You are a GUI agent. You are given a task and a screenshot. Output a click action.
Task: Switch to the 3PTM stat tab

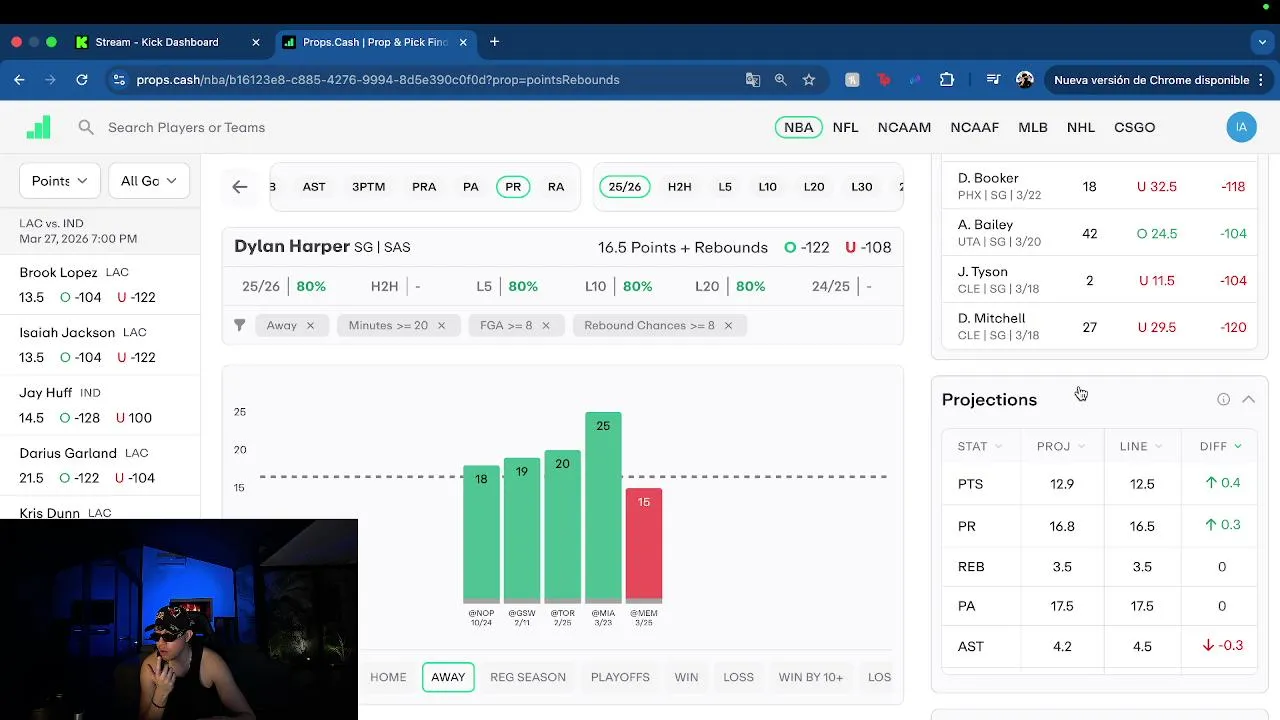pyautogui.click(x=368, y=187)
